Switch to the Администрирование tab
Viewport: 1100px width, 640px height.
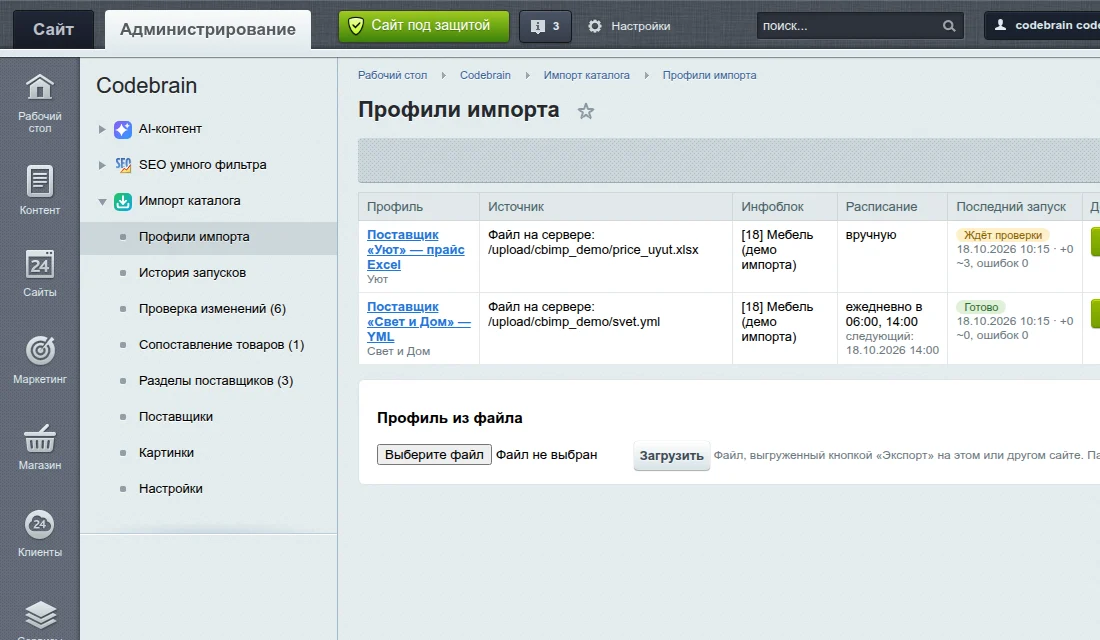pos(208,29)
